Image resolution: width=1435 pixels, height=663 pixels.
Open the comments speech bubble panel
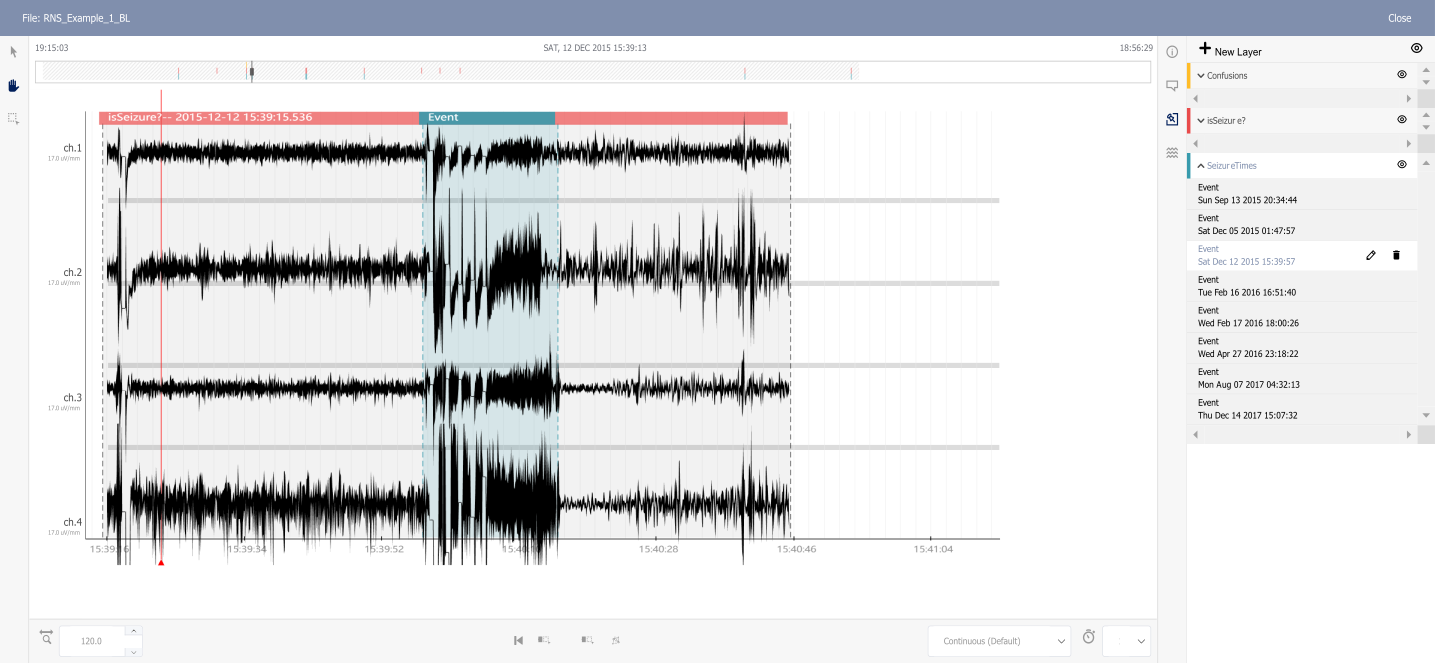tap(1172, 86)
